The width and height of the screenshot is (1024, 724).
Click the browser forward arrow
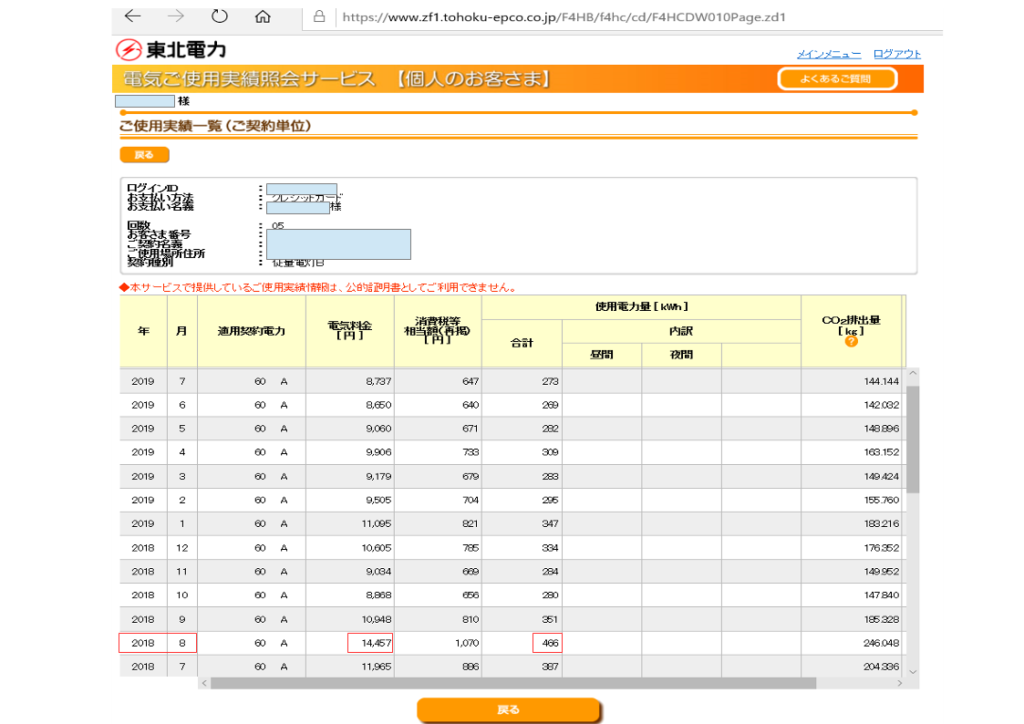175,16
